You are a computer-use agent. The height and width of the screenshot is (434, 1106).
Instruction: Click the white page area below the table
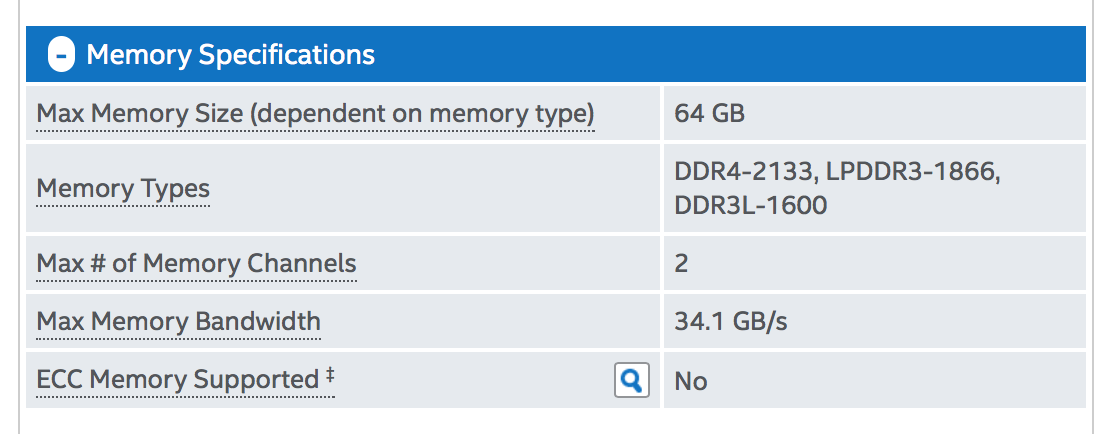[x=553, y=422]
